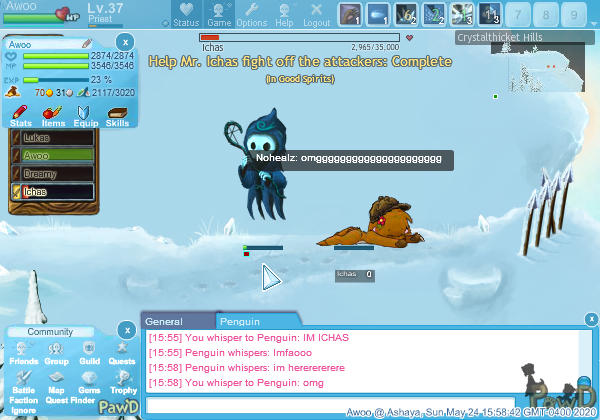Image resolution: width=600 pixels, height=420 pixels.
Task: Open the Quests star icon
Action: 122,352
